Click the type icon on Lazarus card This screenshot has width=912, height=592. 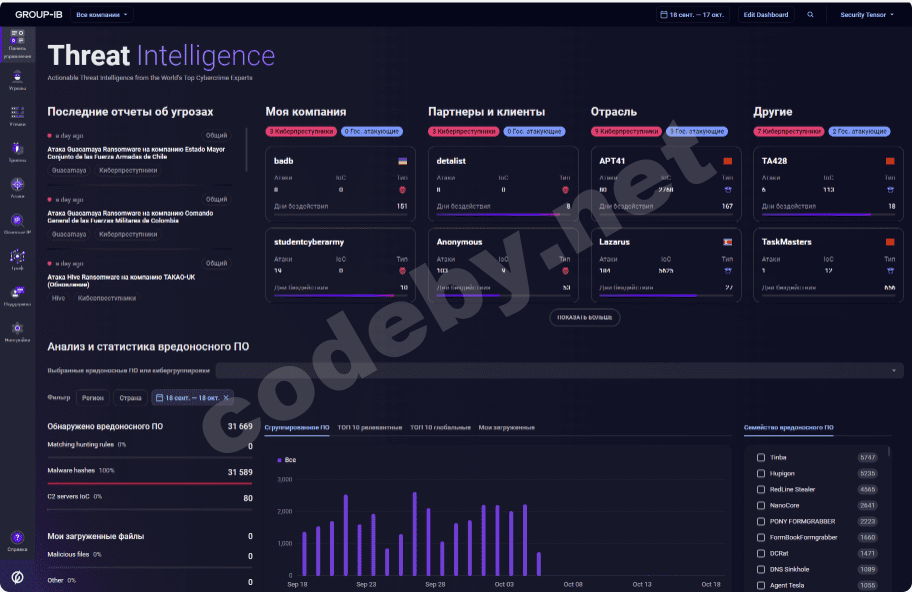click(x=727, y=270)
